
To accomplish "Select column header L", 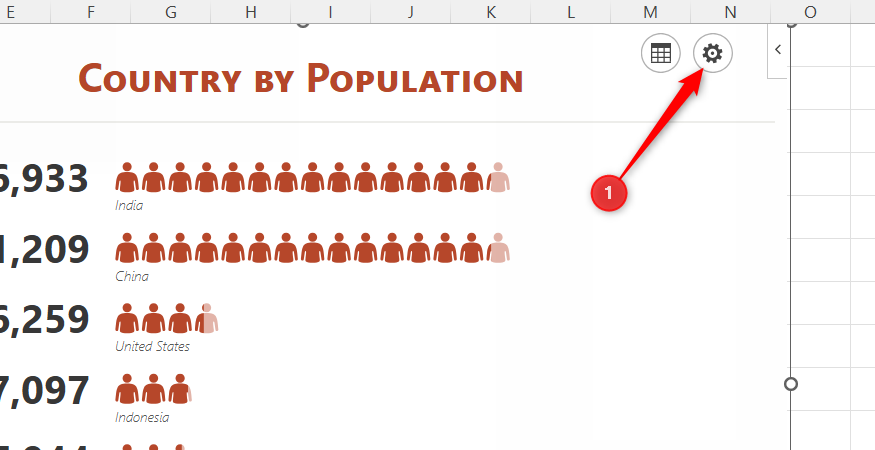I will pyautogui.click(x=570, y=12).
